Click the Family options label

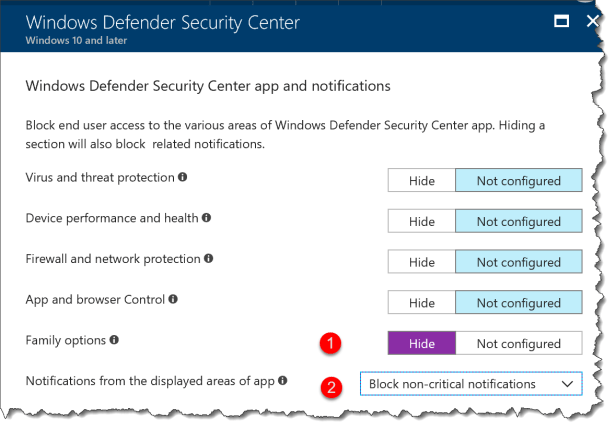[x=66, y=340]
